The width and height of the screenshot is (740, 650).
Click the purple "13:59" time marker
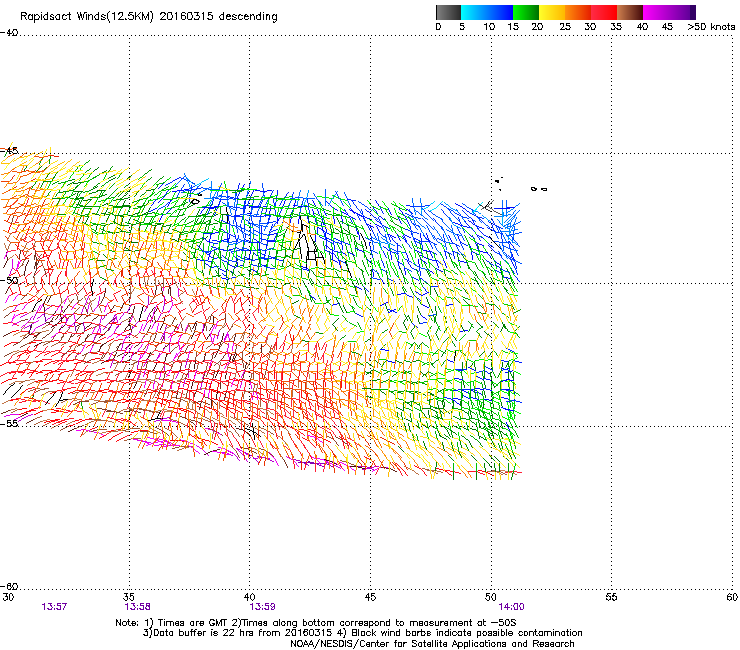pyautogui.click(x=262, y=607)
